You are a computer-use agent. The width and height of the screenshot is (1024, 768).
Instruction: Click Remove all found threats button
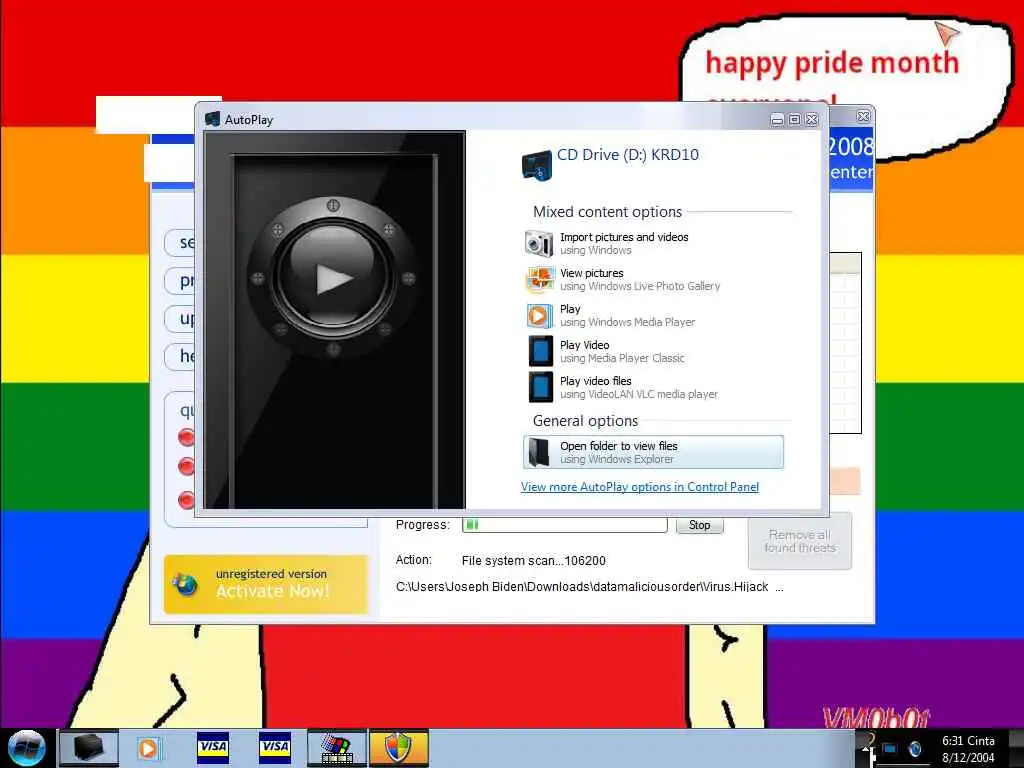click(800, 541)
